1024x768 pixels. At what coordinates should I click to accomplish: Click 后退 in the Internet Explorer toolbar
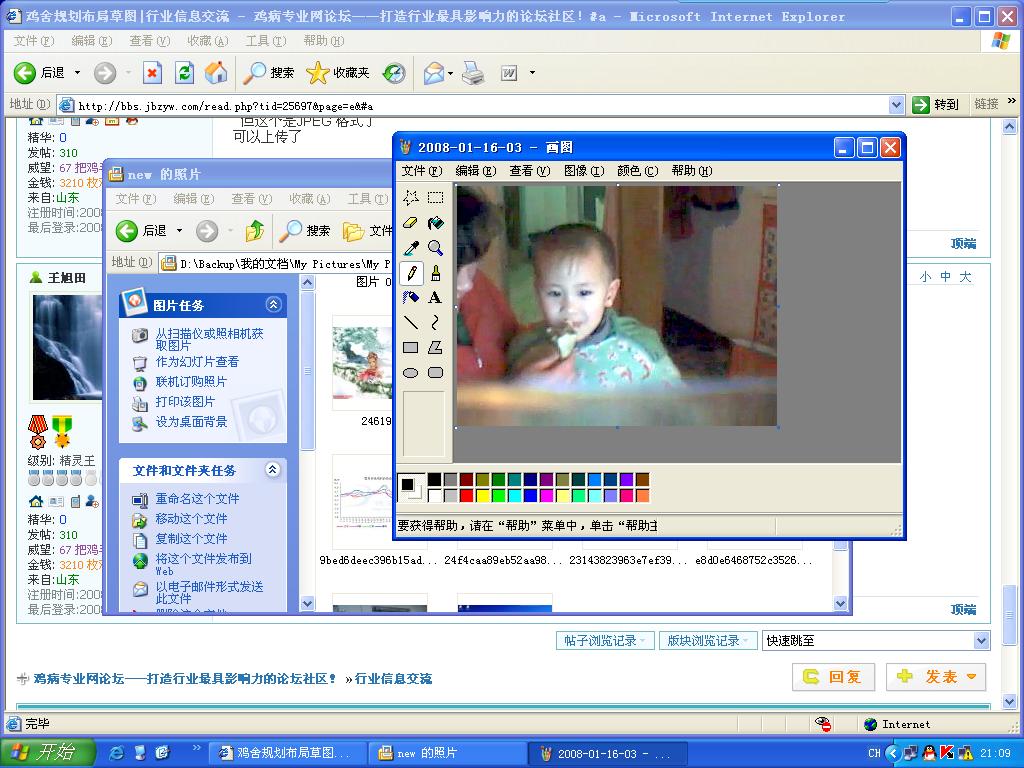[39, 72]
